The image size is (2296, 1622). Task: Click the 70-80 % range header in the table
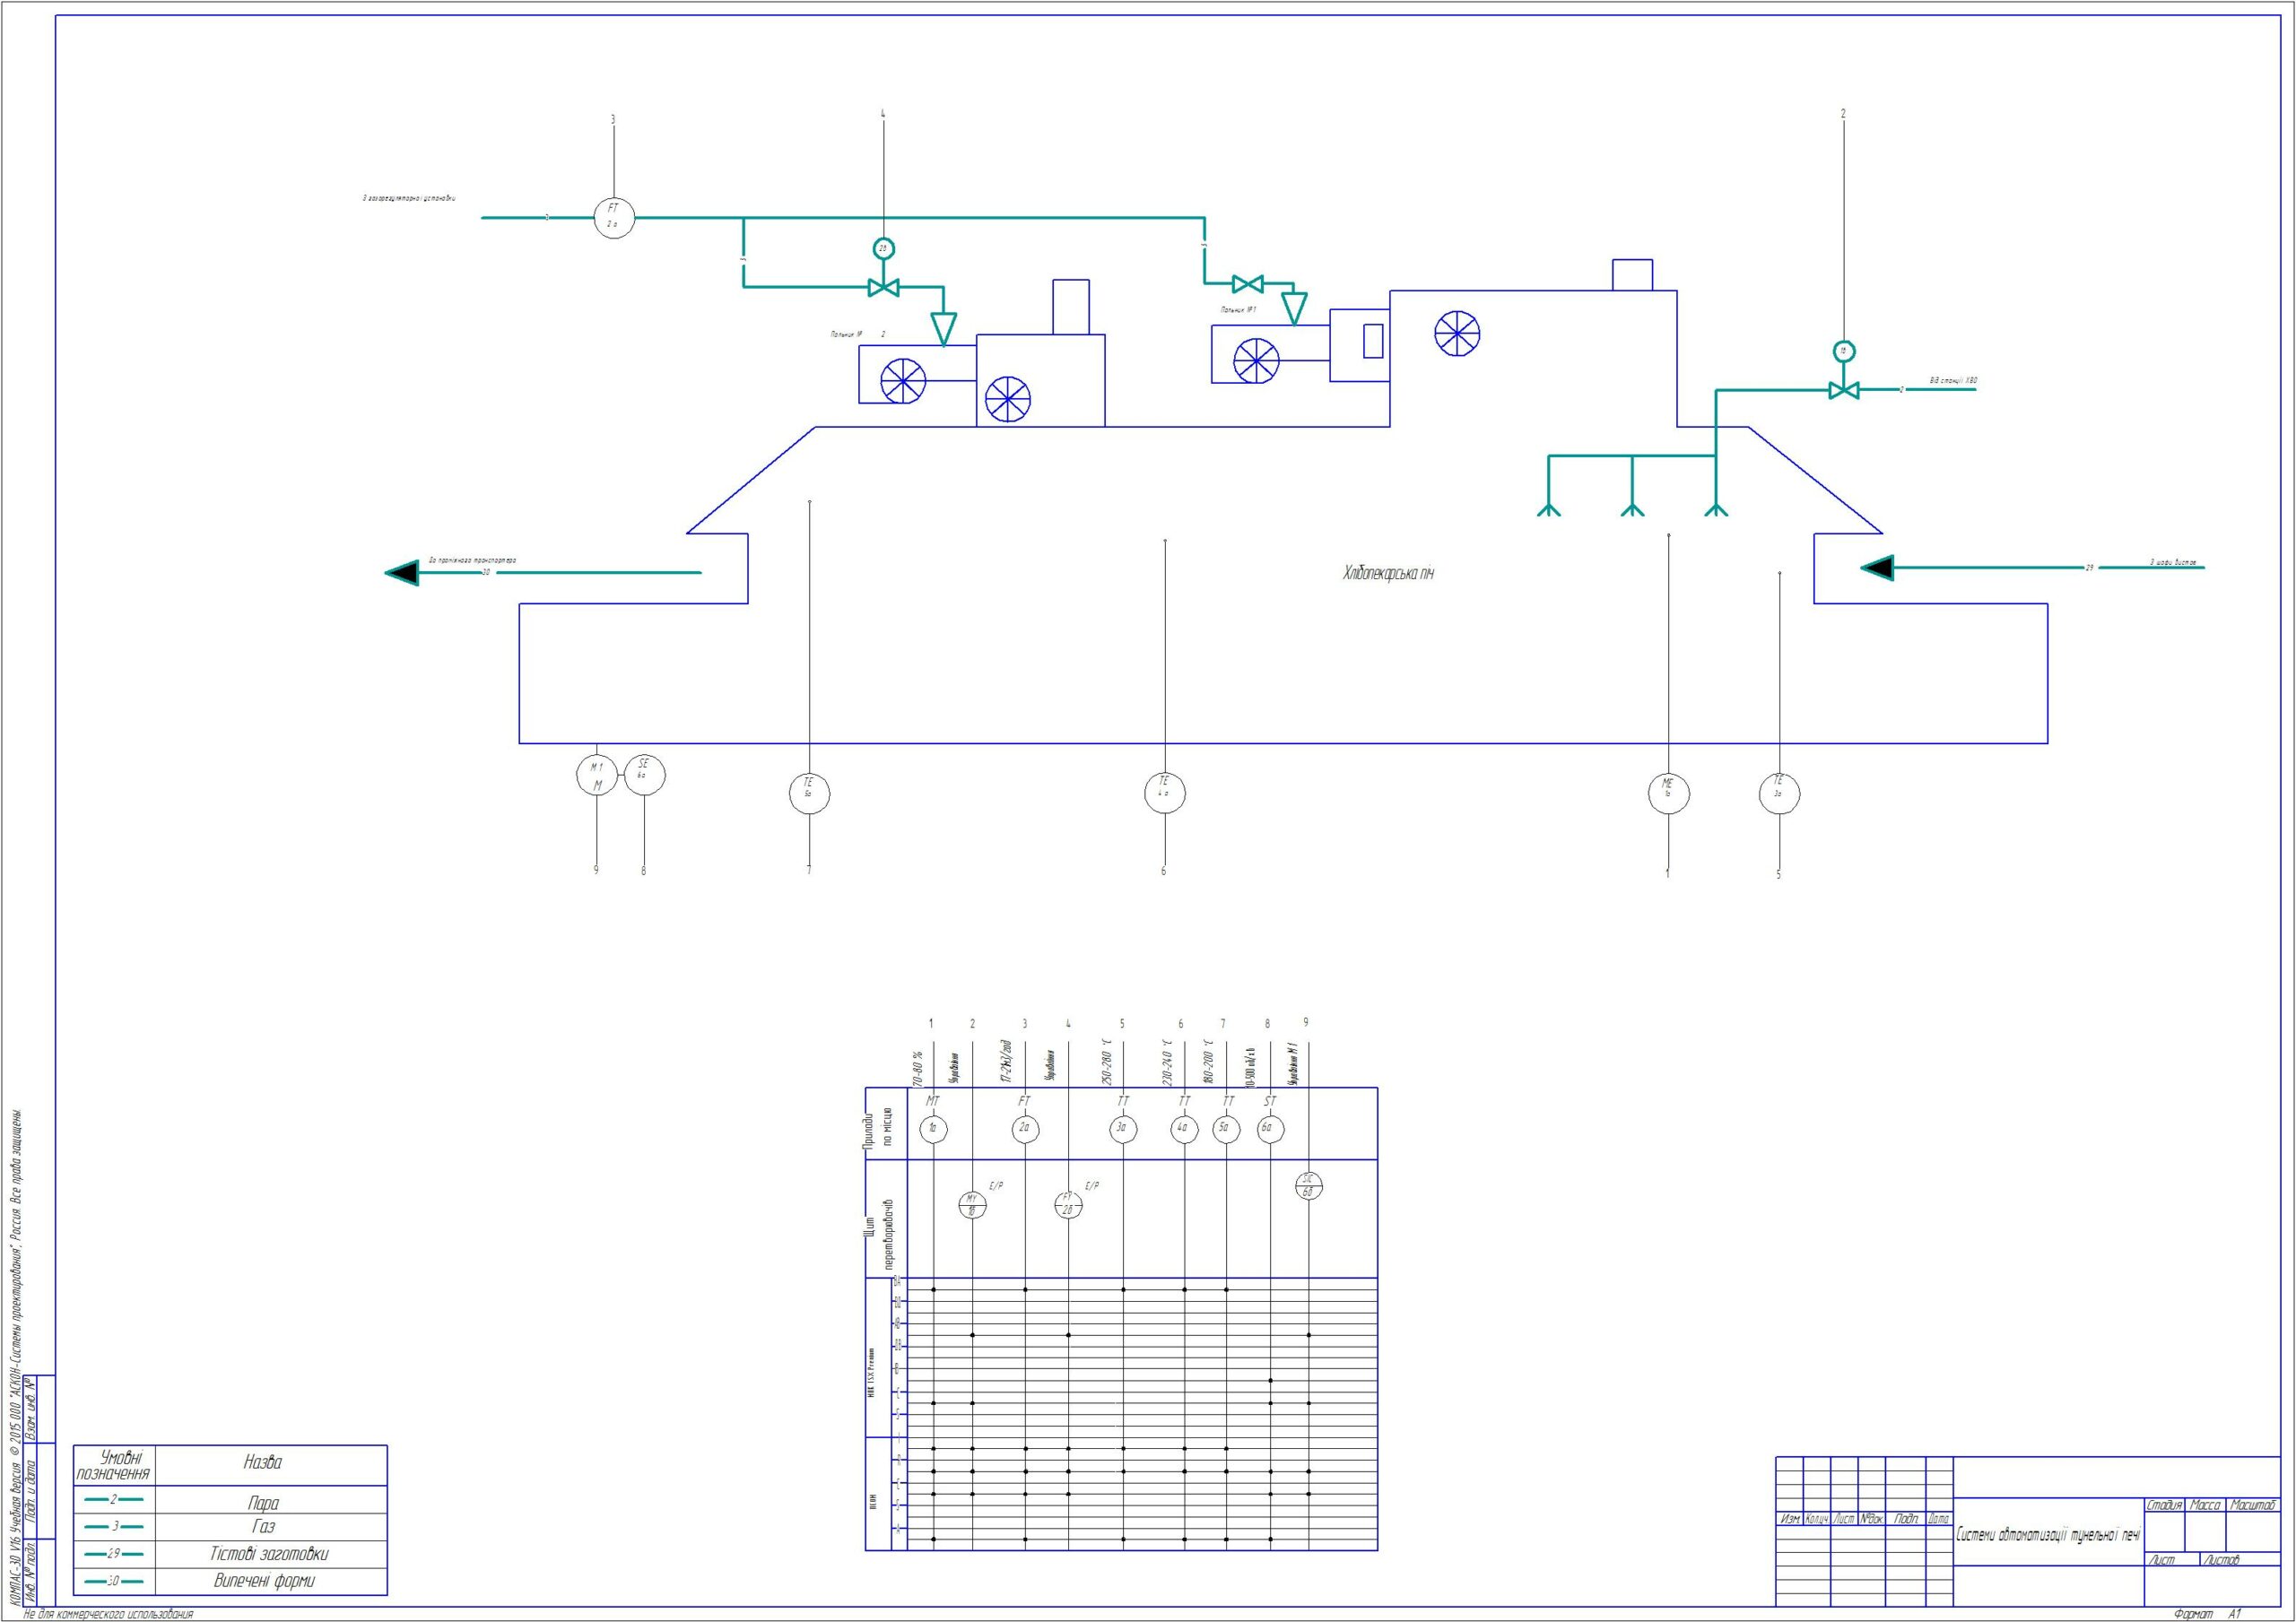coord(918,1068)
